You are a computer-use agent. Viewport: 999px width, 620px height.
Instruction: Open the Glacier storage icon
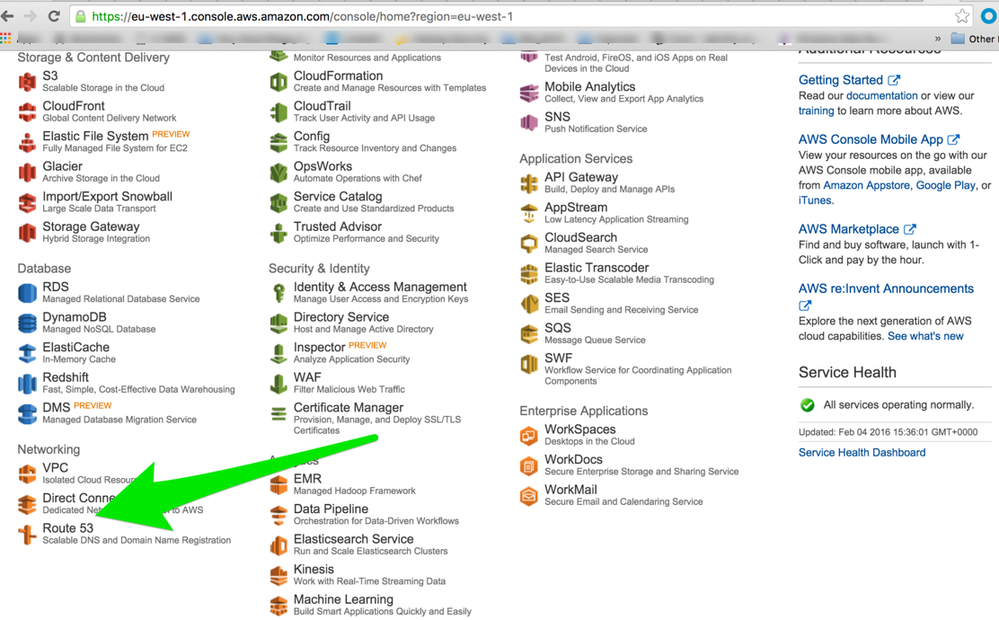(27, 172)
